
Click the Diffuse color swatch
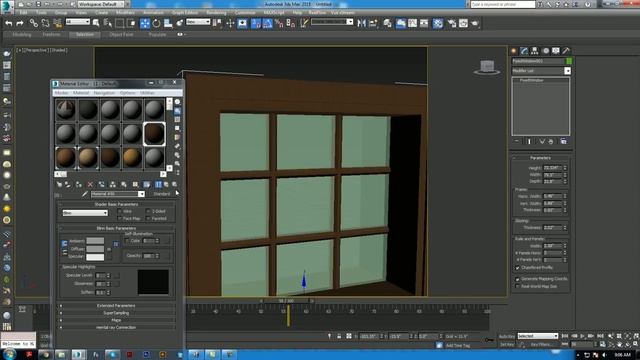pyautogui.click(x=95, y=249)
